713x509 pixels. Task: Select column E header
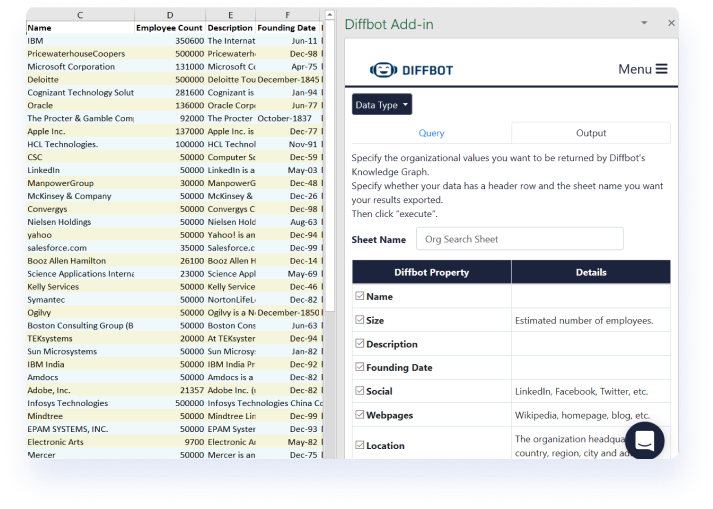click(x=231, y=15)
